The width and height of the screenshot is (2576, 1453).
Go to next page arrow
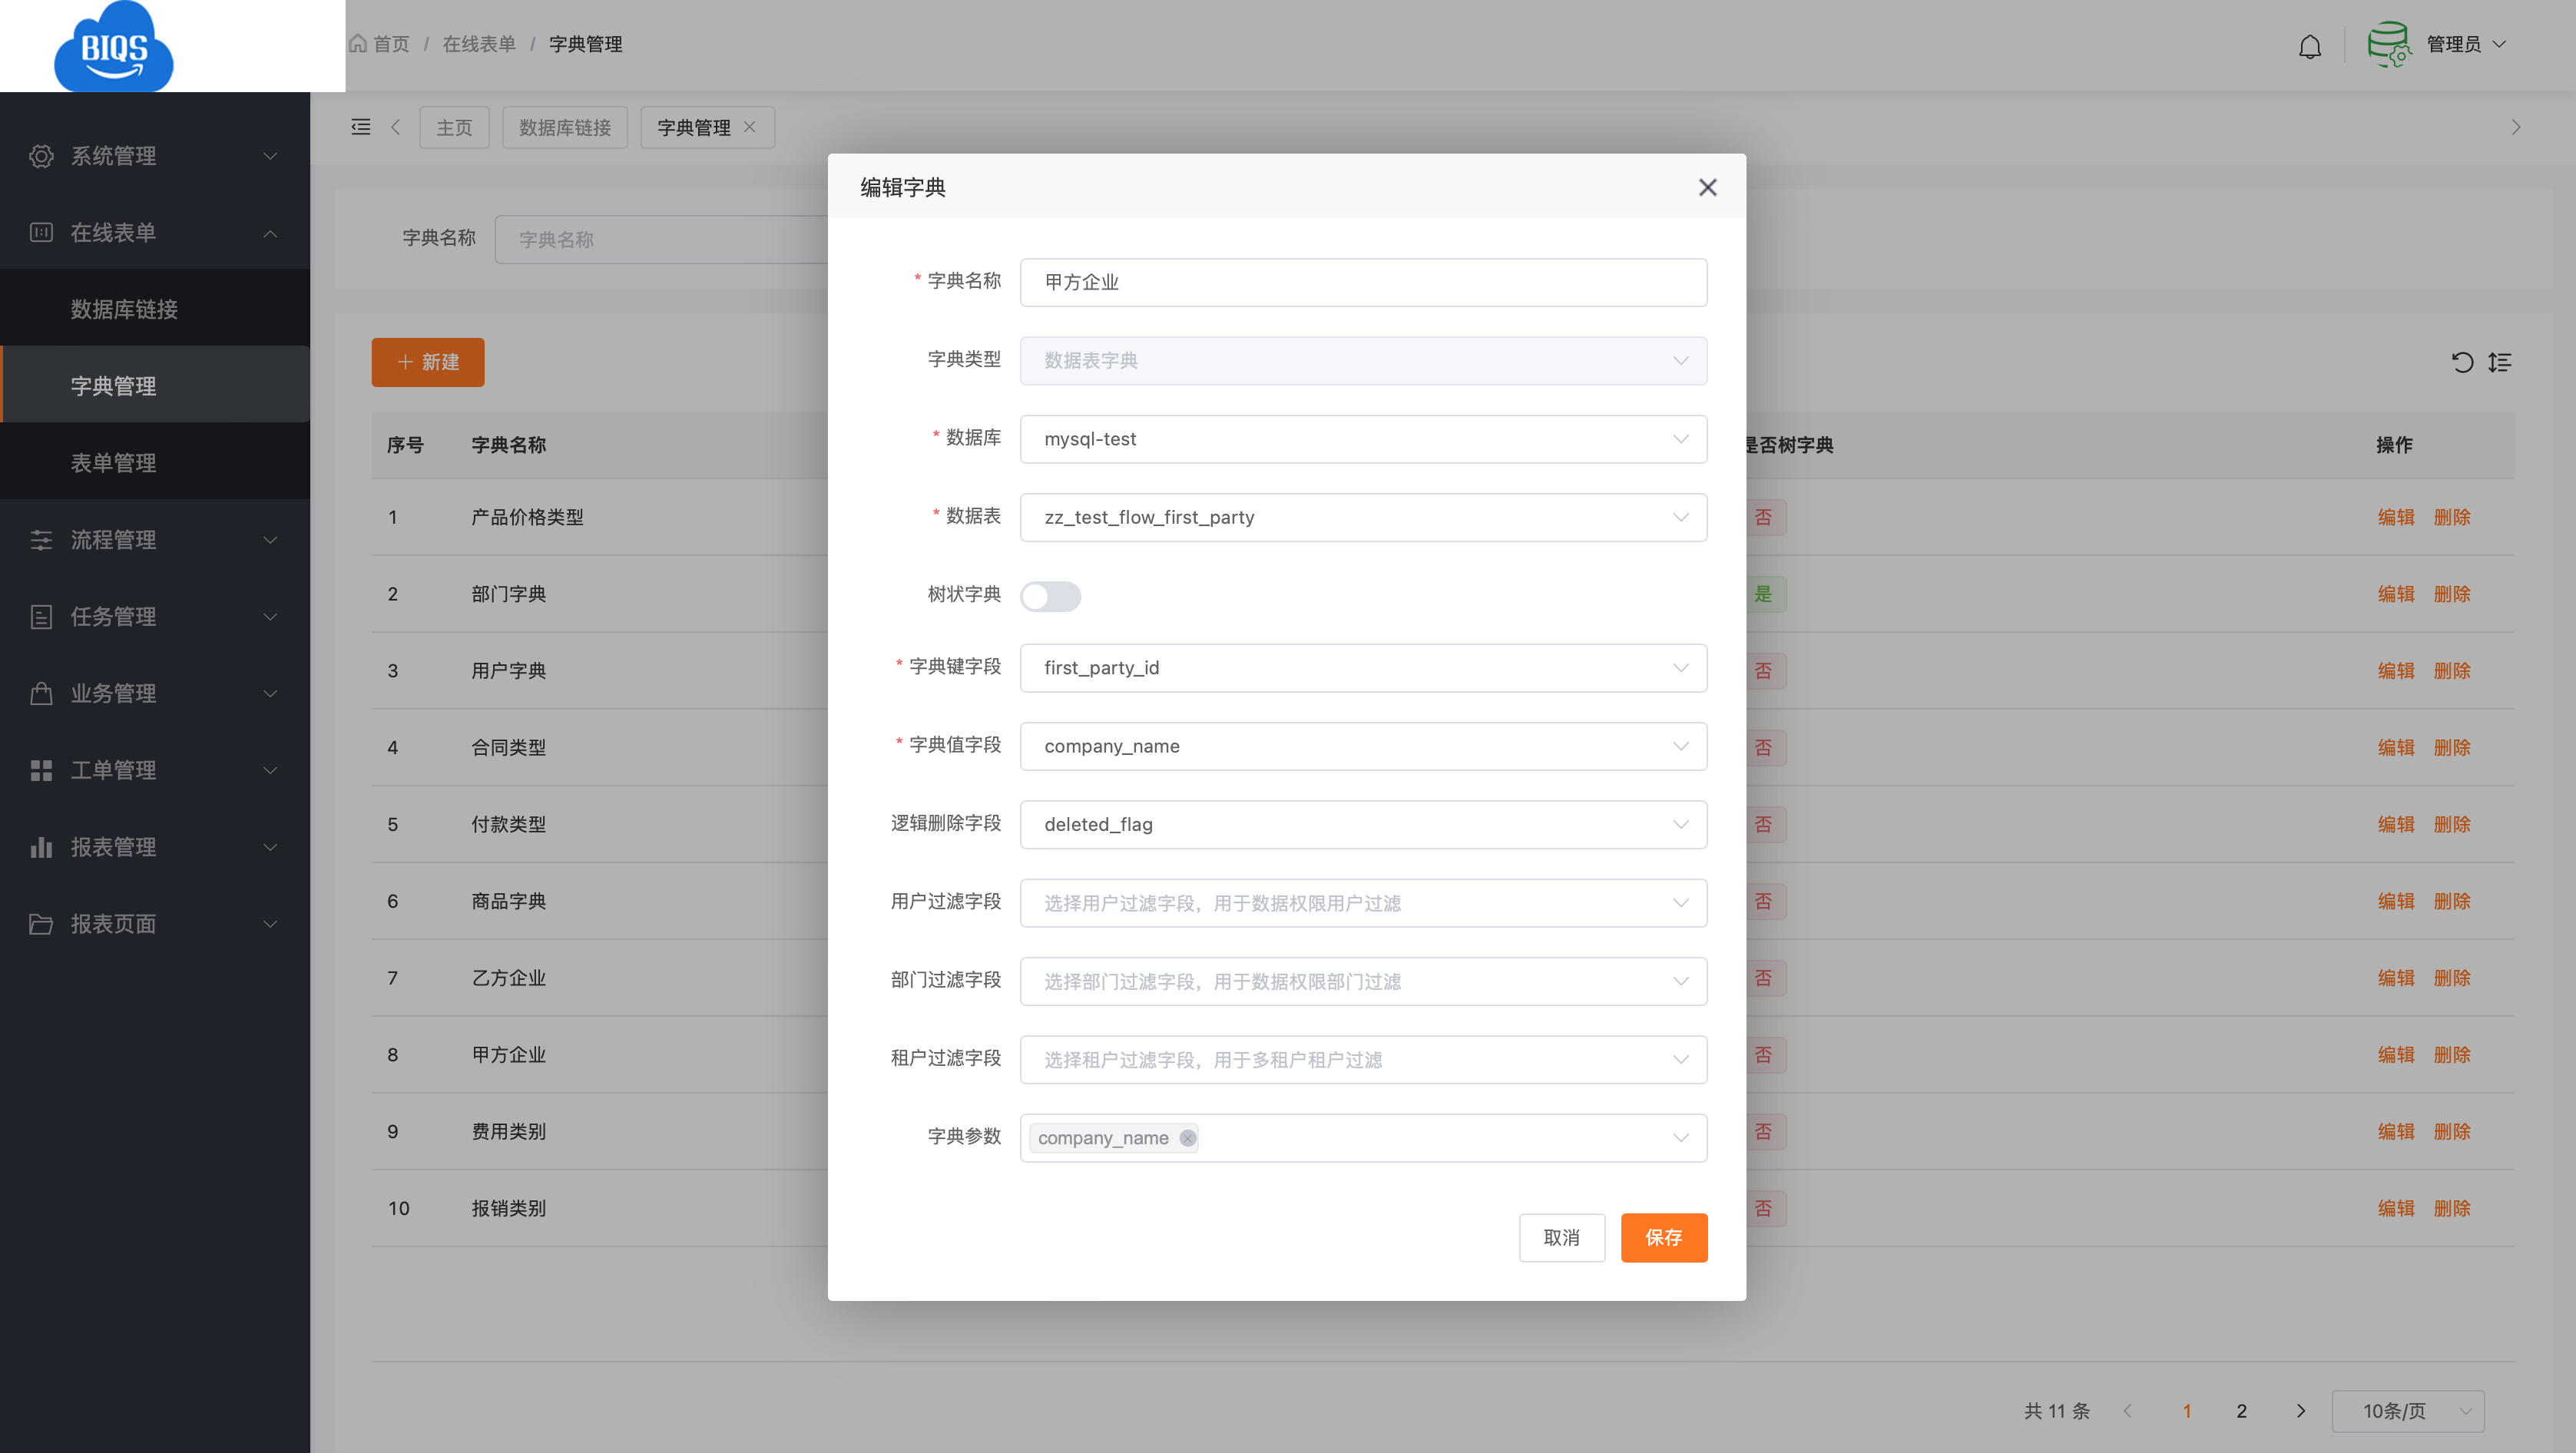coord(2300,1411)
